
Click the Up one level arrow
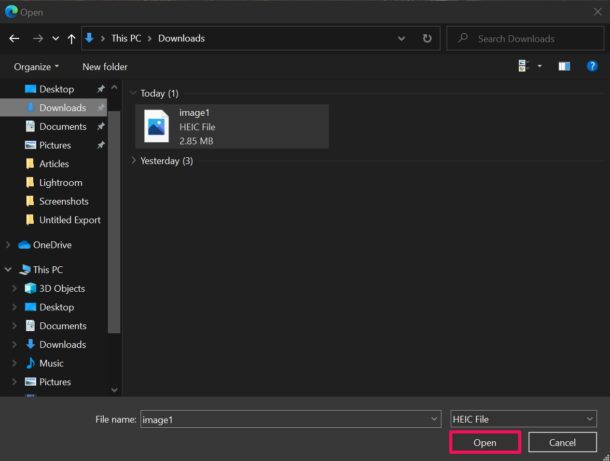(71, 39)
